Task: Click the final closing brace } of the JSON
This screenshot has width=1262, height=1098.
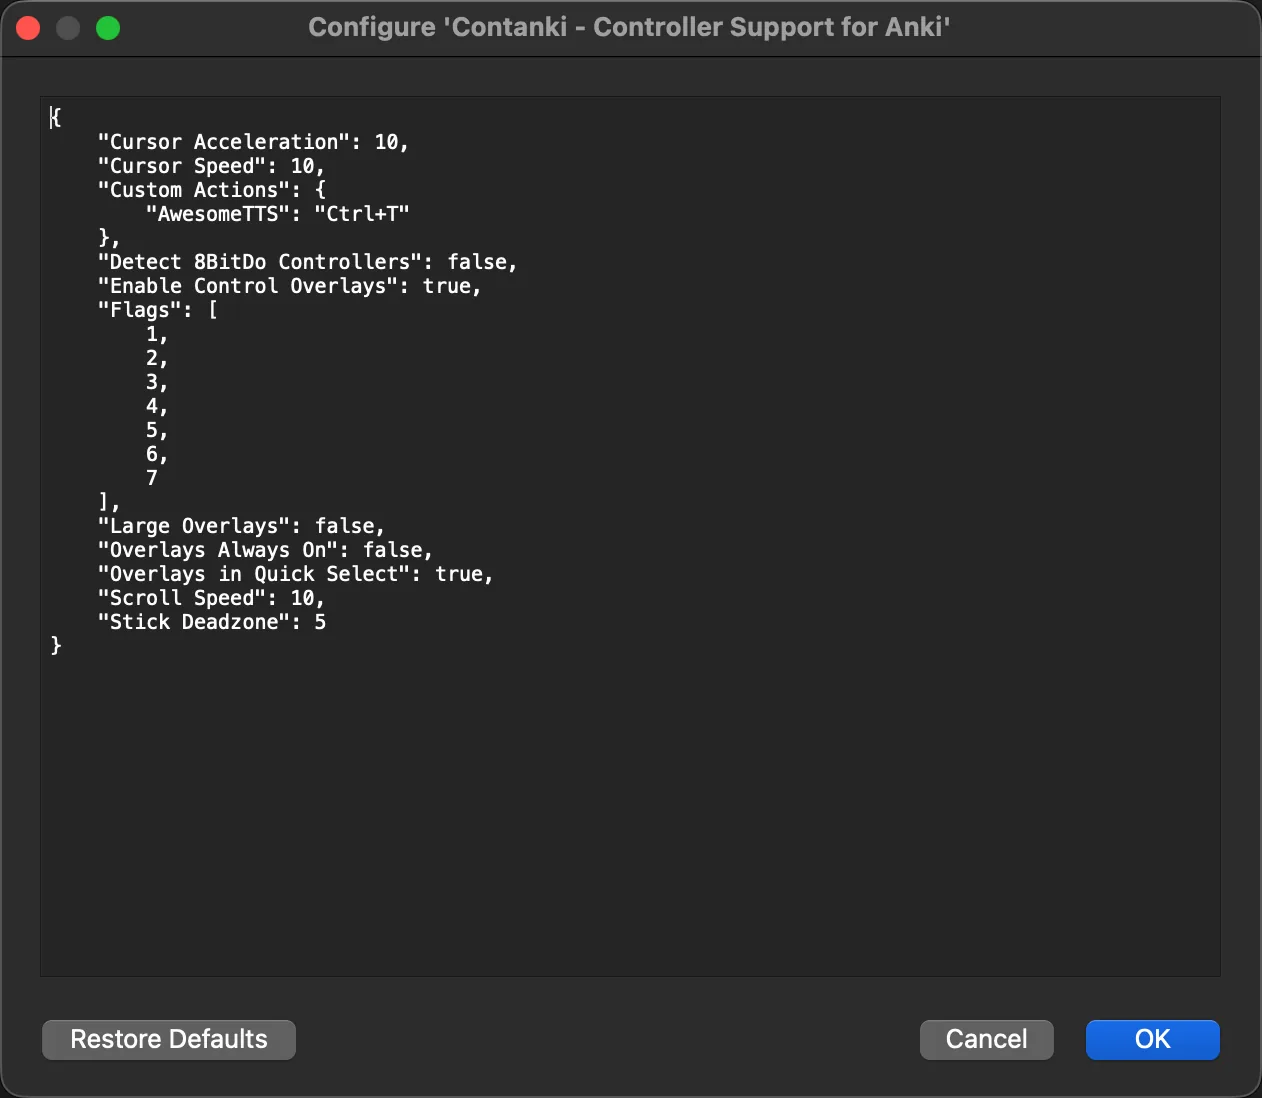Action: click(x=56, y=646)
